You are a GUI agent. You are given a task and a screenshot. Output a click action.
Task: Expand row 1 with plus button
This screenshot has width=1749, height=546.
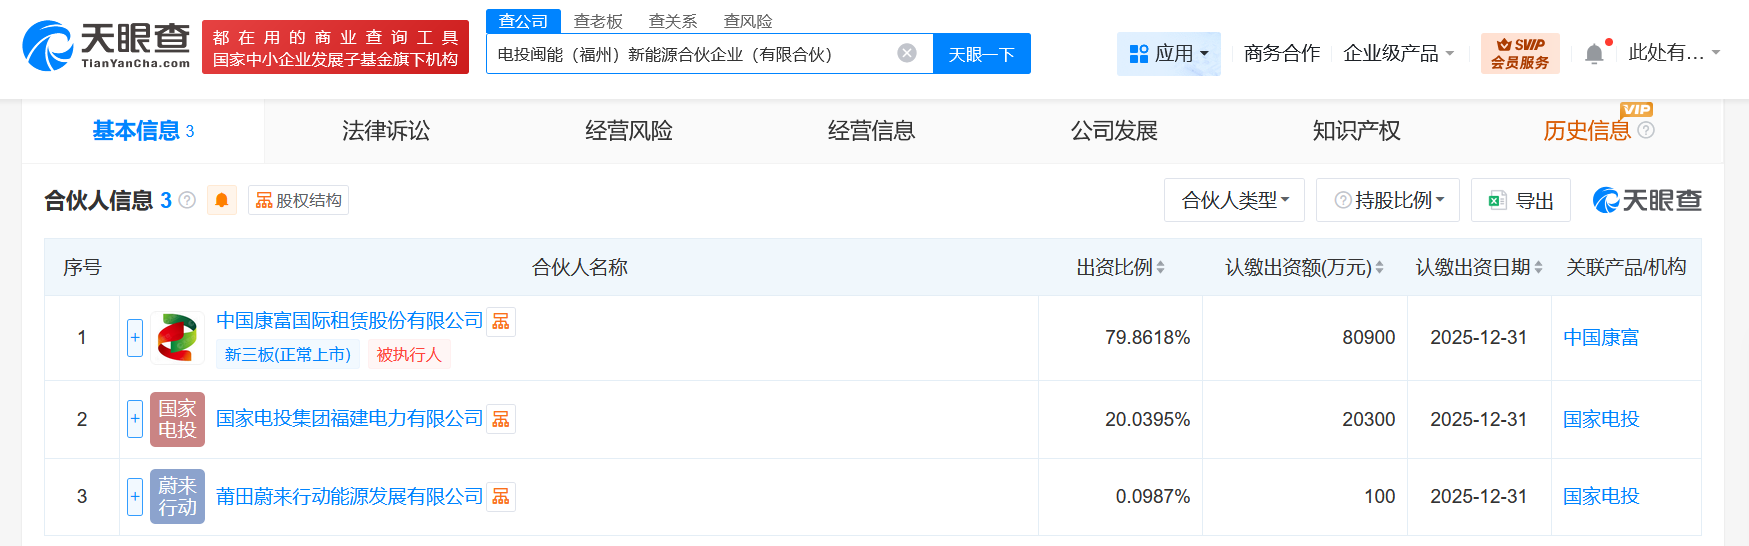point(135,338)
